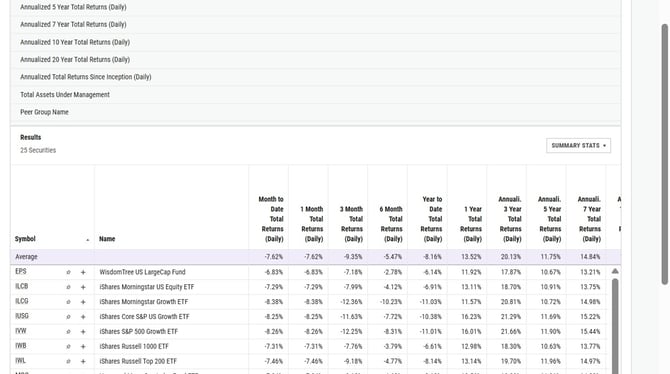Click iShares Russell 1000 ETF name
The width and height of the screenshot is (670, 374).
pyautogui.click(x=134, y=347)
